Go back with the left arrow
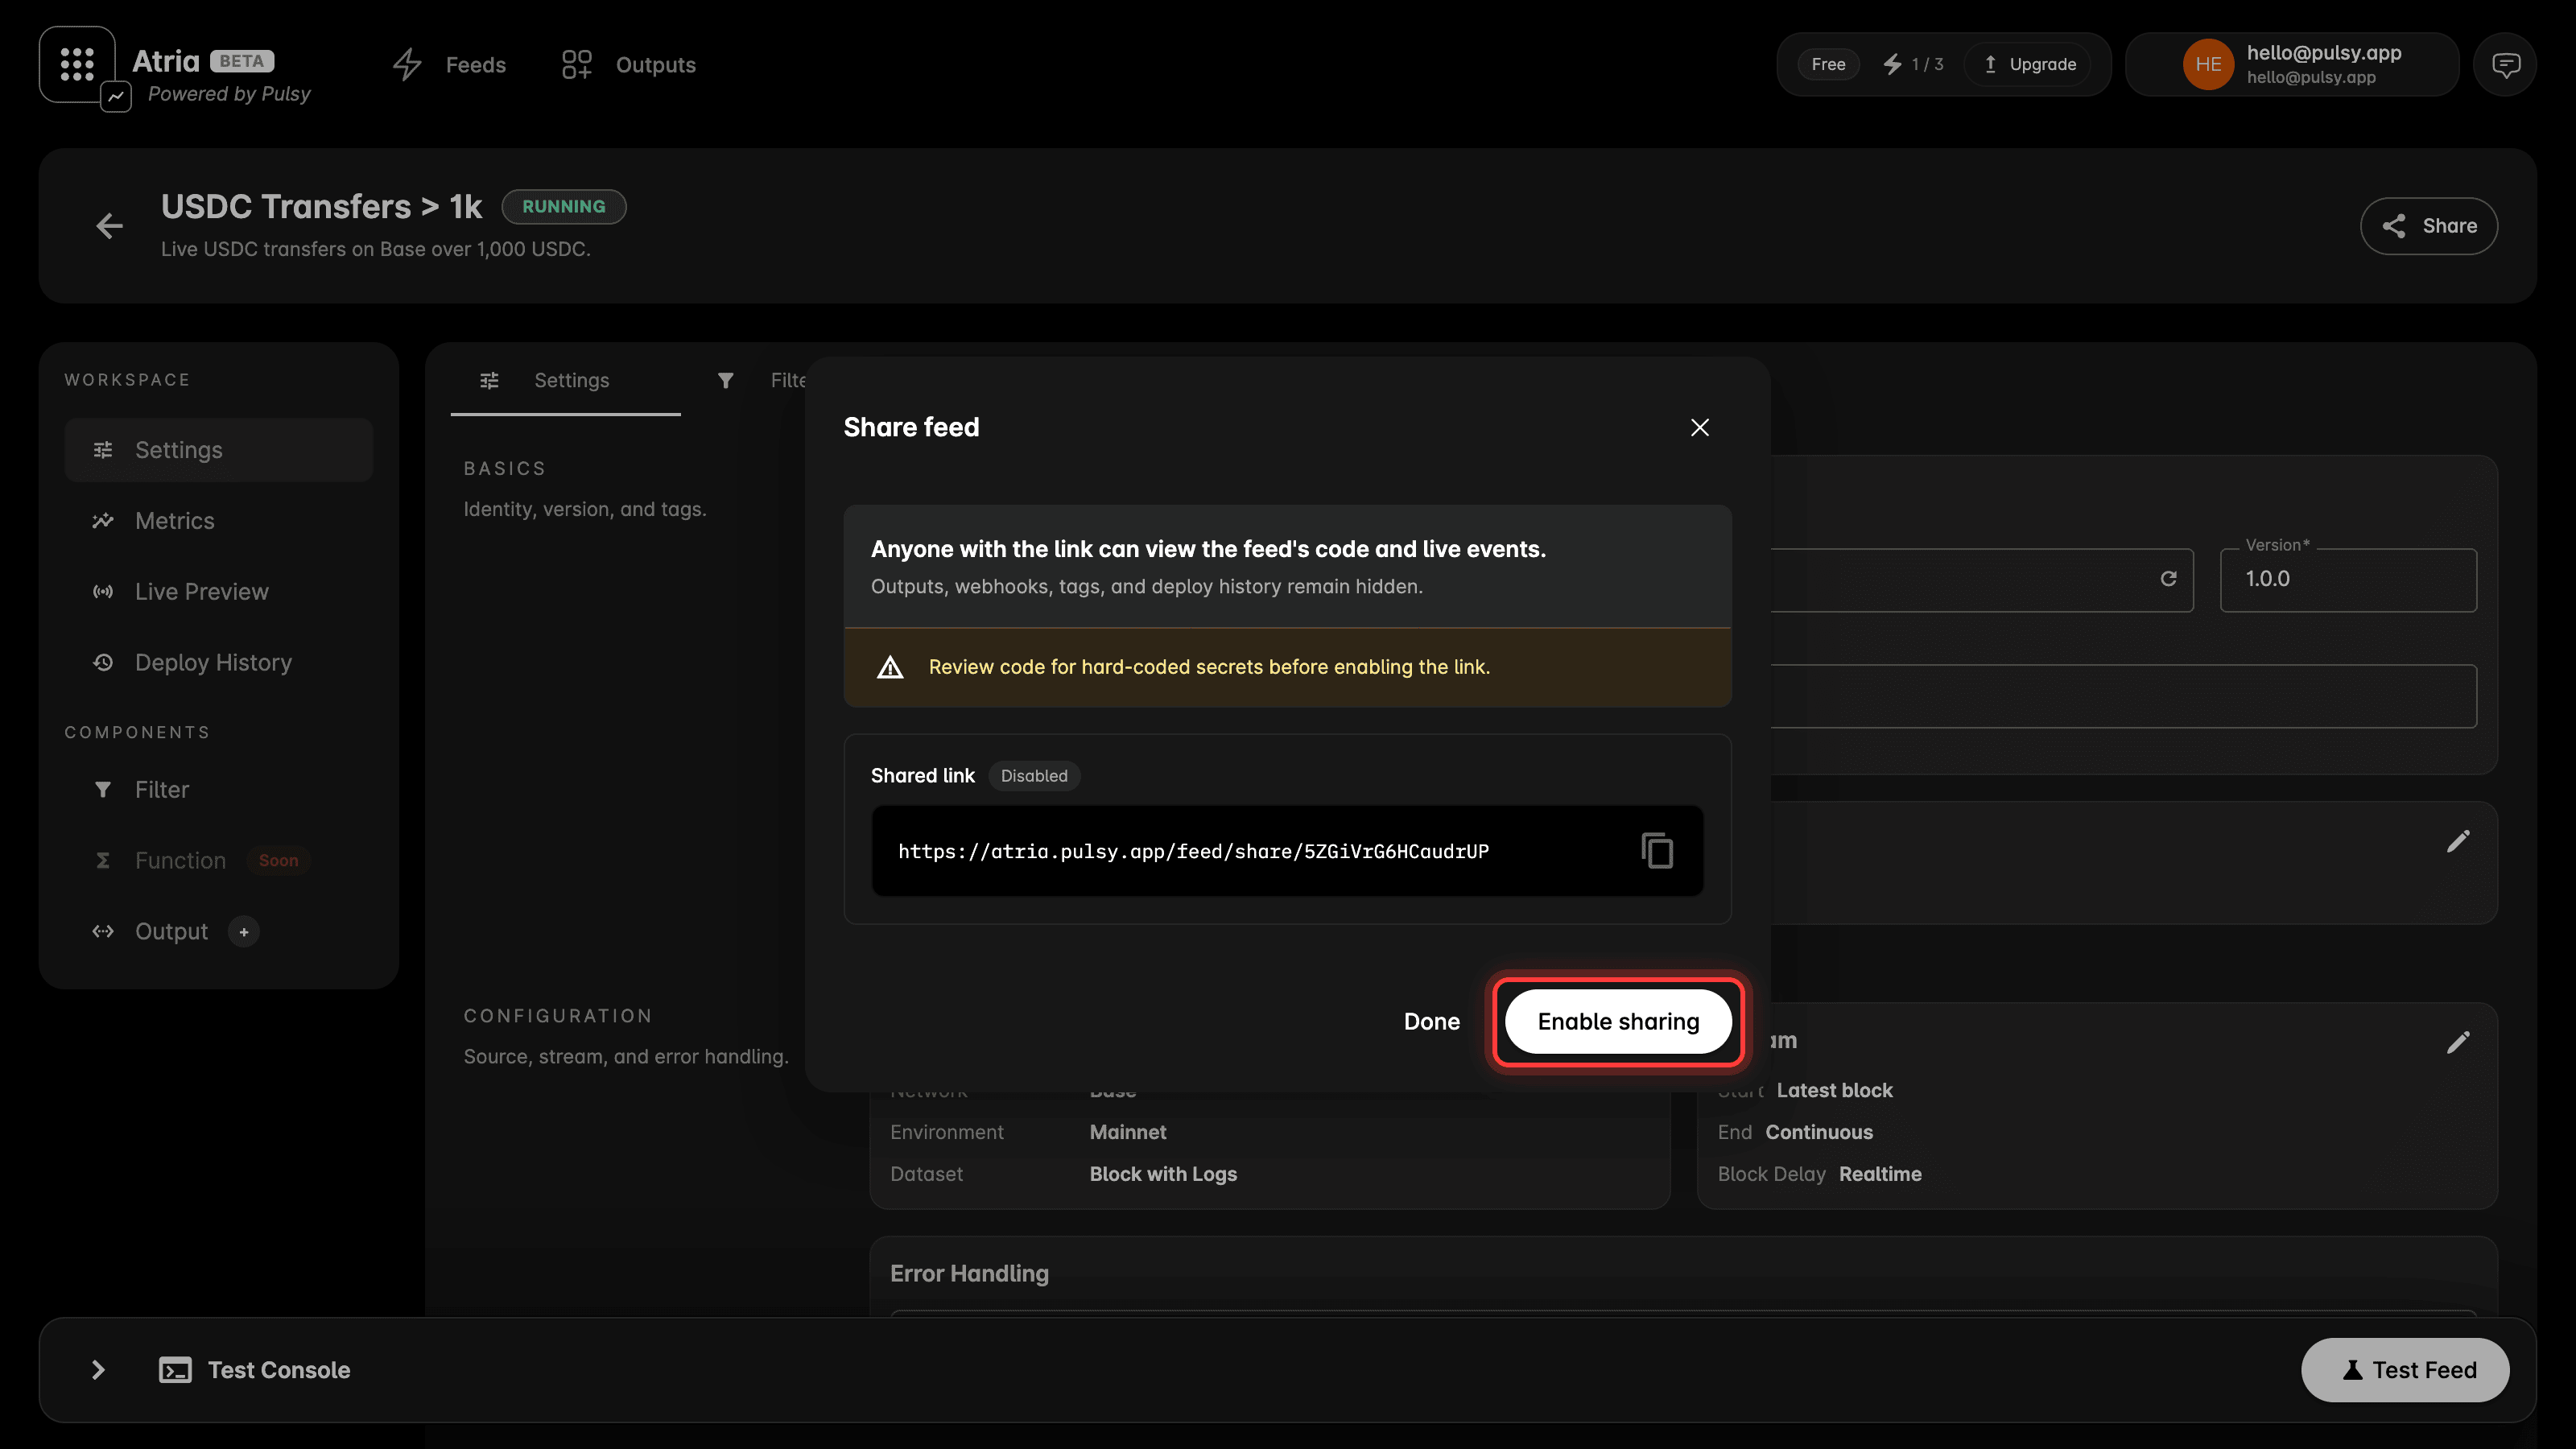This screenshot has height=1449, width=2576. (109, 226)
